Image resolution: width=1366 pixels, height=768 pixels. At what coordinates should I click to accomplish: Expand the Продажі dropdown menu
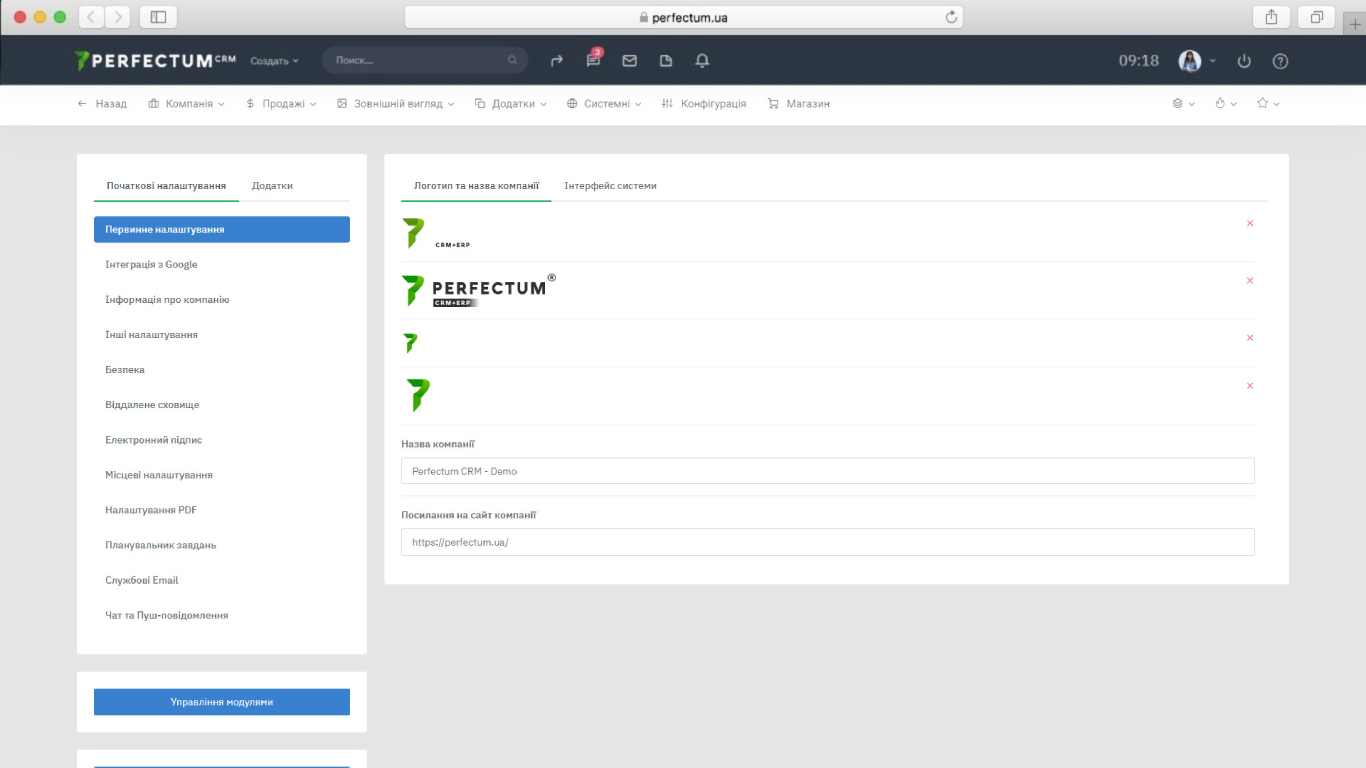(281, 104)
